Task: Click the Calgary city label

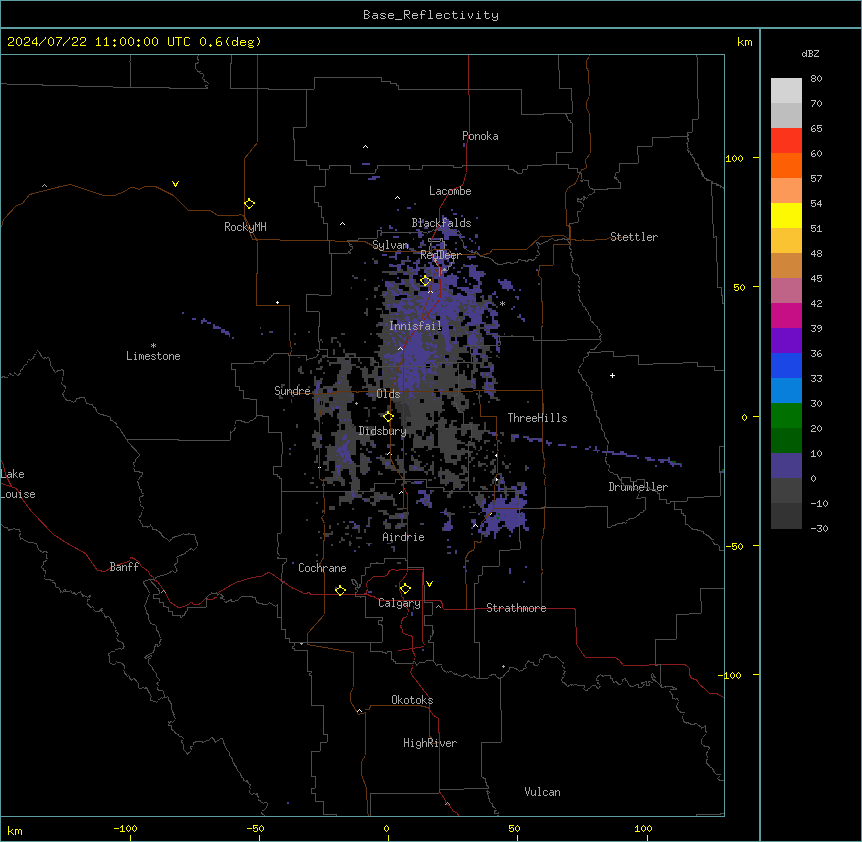Action: click(x=399, y=603)
